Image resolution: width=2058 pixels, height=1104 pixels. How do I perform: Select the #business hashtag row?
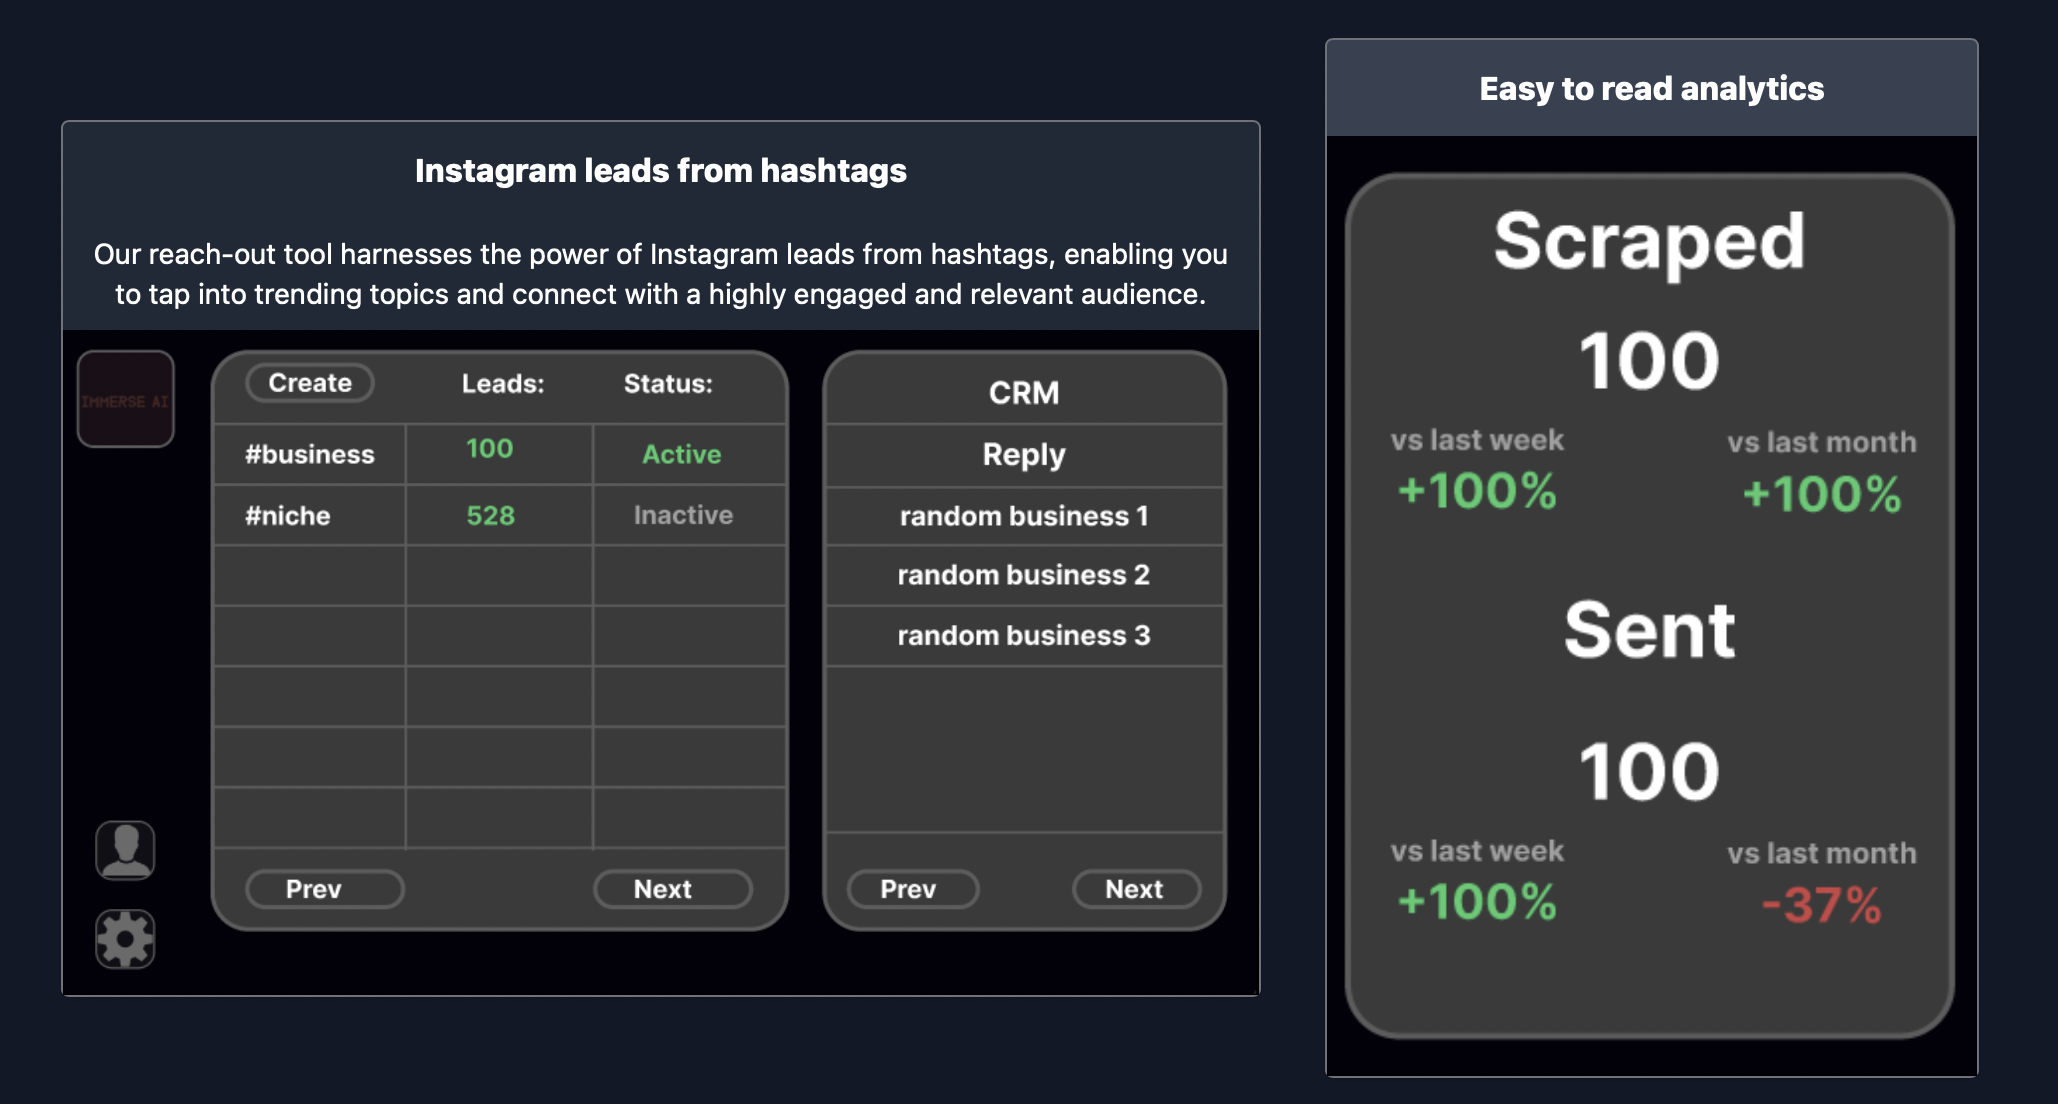coord(310,455)
